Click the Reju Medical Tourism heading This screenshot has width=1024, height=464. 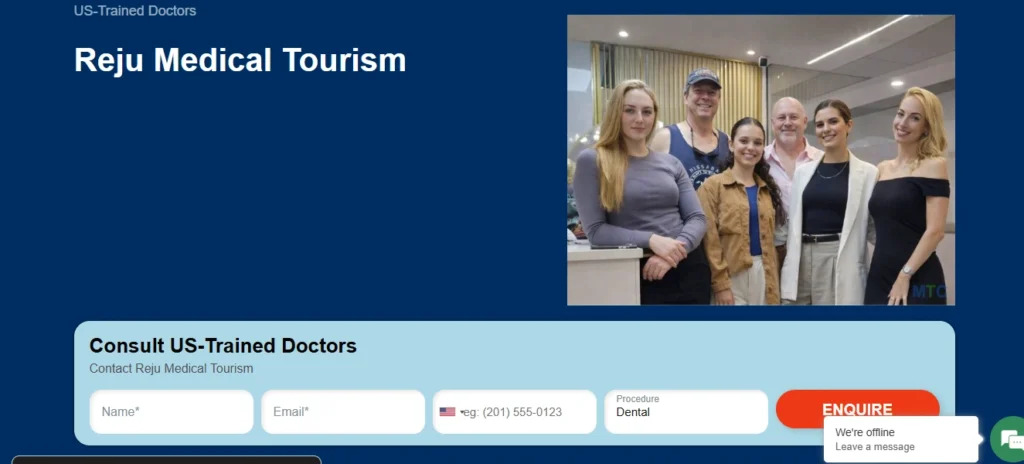point(240,60)
